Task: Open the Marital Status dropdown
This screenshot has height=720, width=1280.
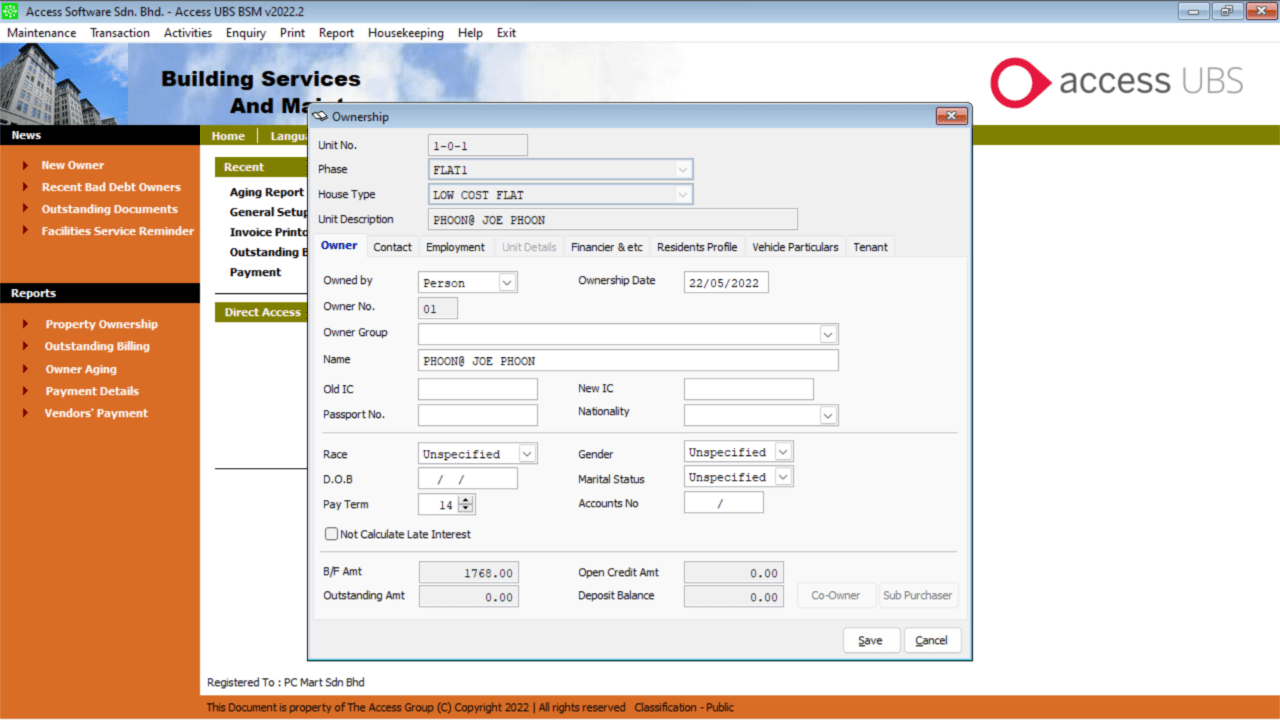Action: point(784,476)
